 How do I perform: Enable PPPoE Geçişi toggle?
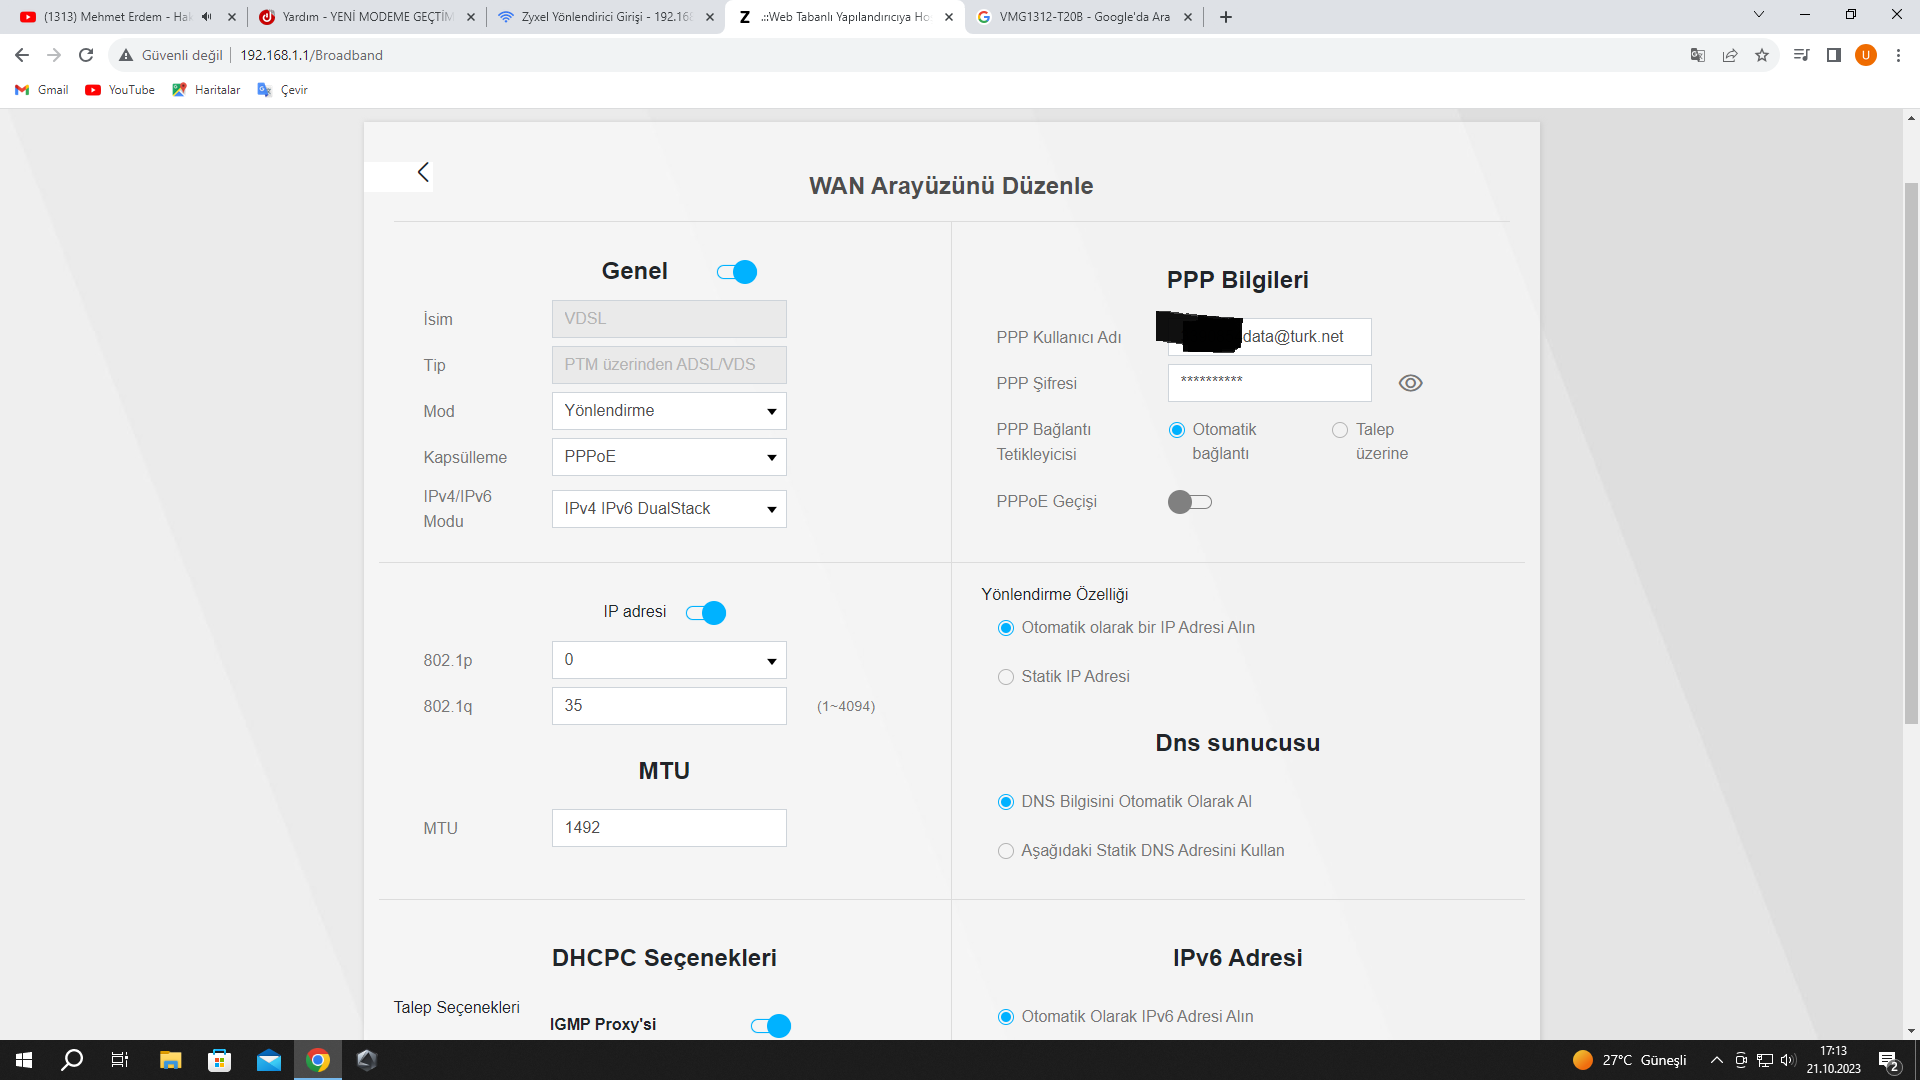1190,502
